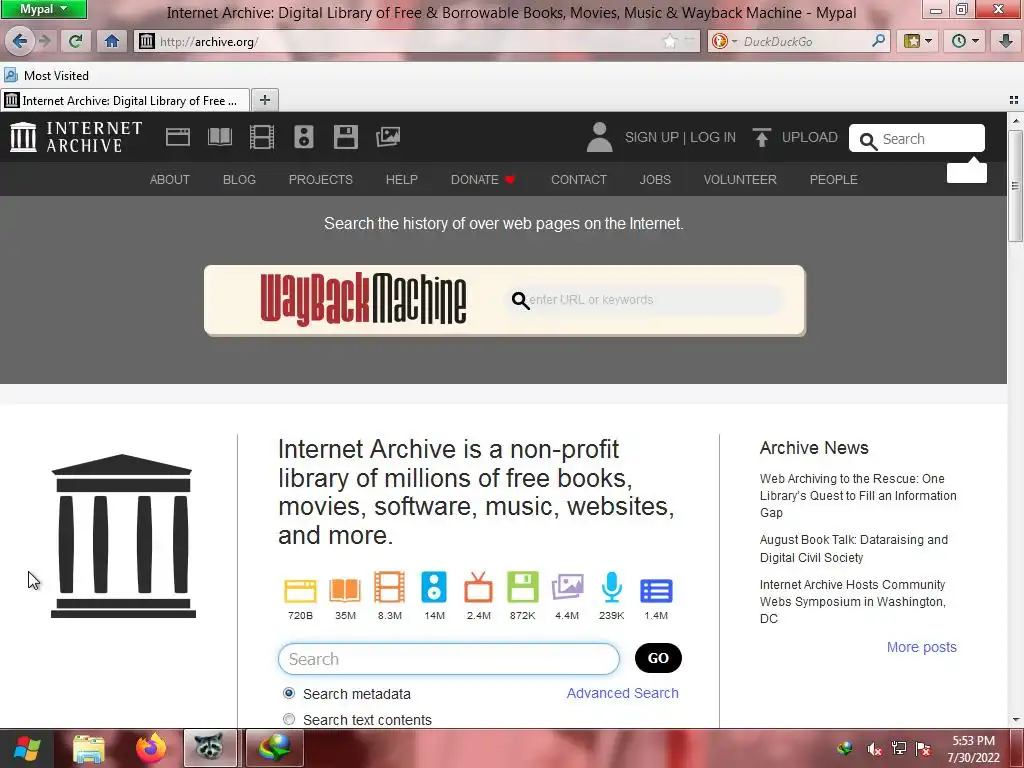Select Search metadata radio button

[289, 693]
